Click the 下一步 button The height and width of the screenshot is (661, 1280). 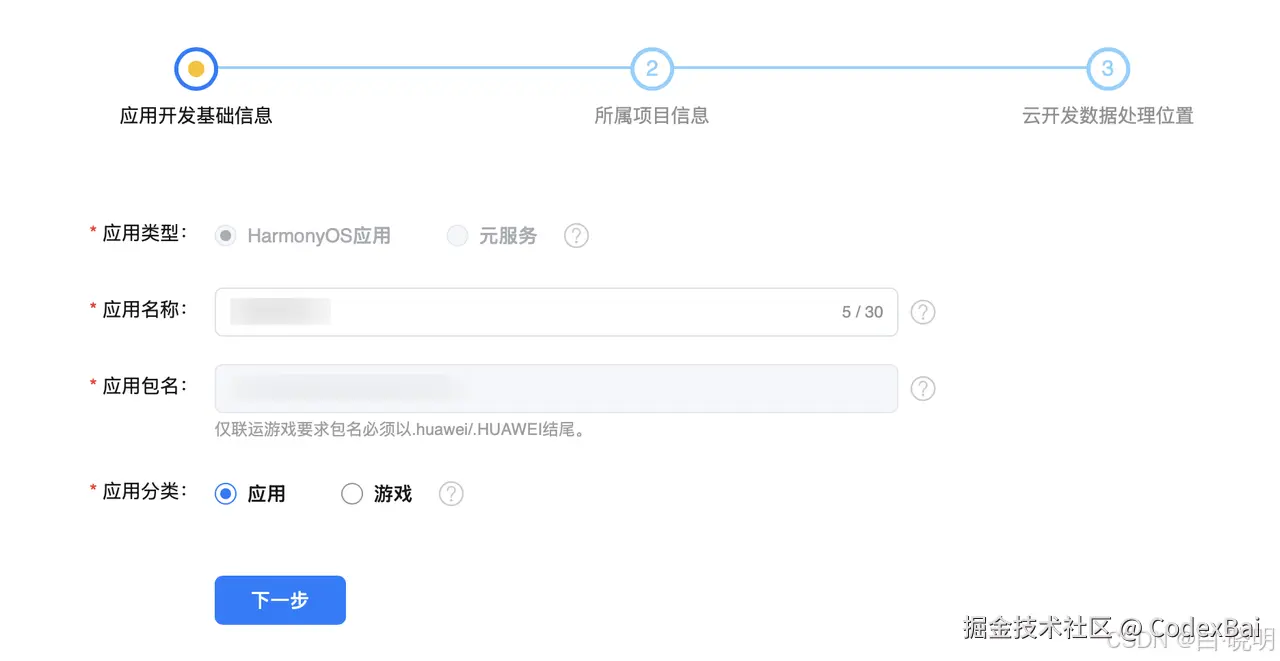(x=280, y=600)
